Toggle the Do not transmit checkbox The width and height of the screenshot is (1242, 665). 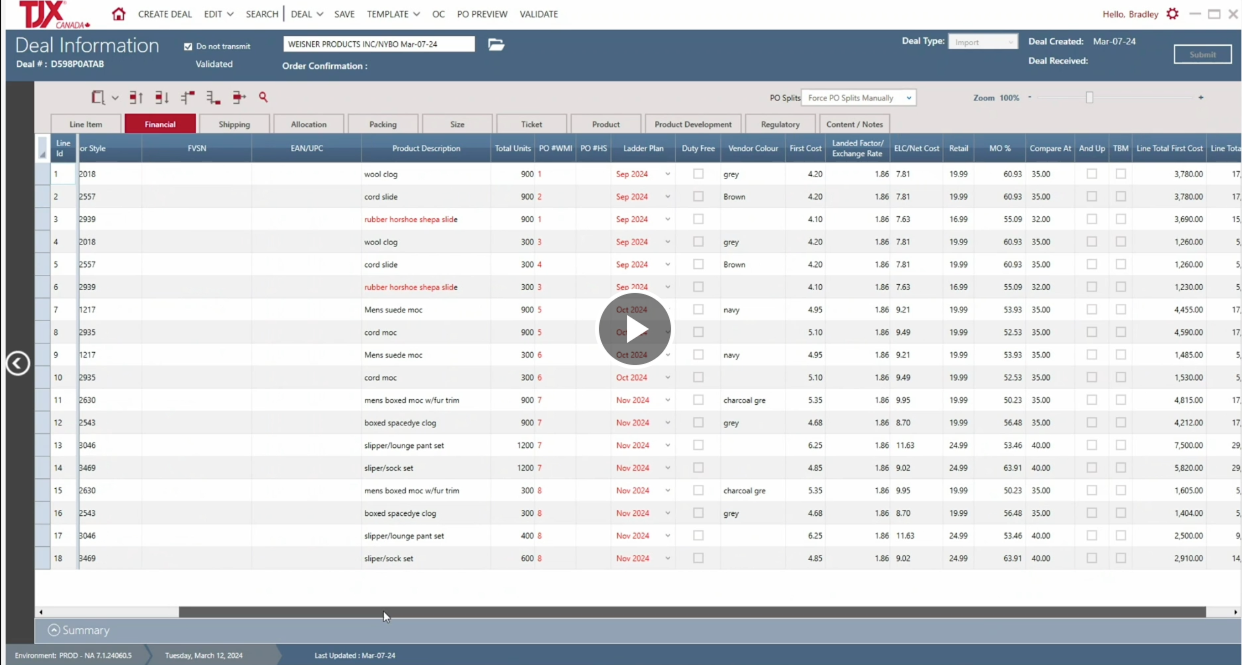pyautogui.click(x=188, y=46)
